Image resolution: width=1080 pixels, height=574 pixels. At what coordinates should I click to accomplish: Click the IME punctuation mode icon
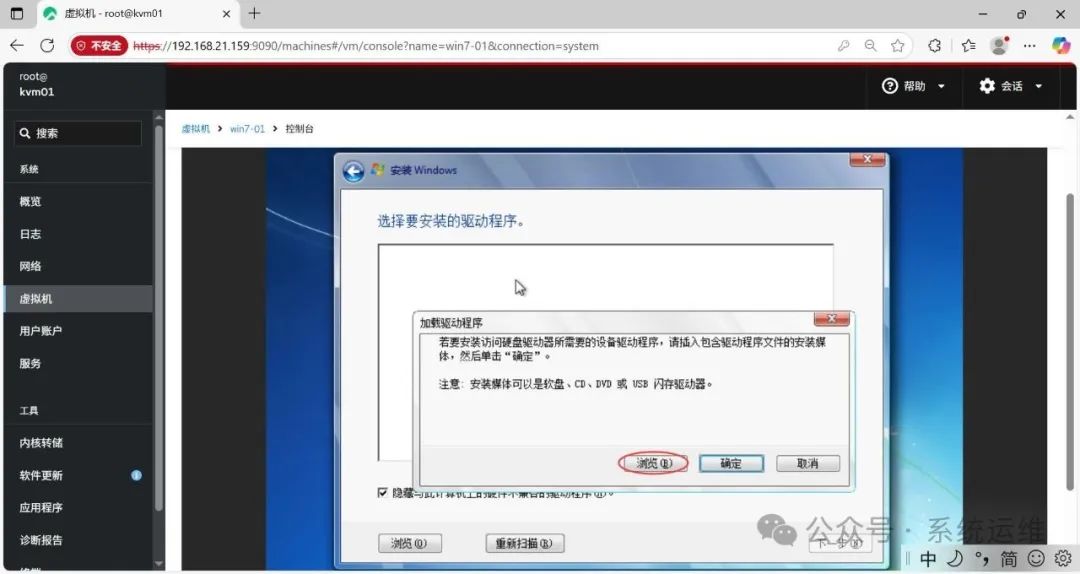(x=982, y=558)
